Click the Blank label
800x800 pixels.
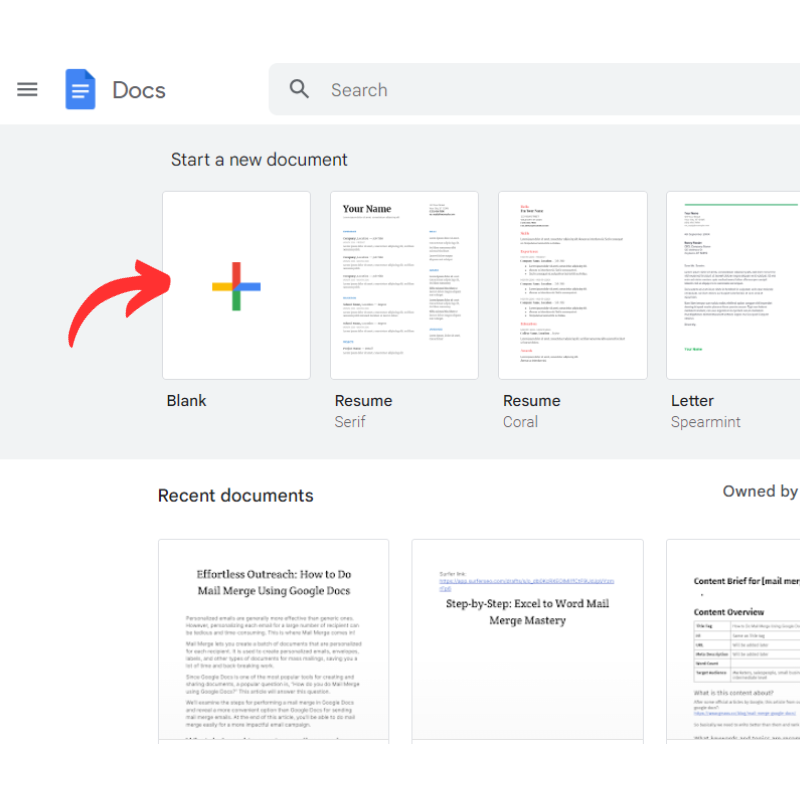pyautogui.click(x=186, y=401)
